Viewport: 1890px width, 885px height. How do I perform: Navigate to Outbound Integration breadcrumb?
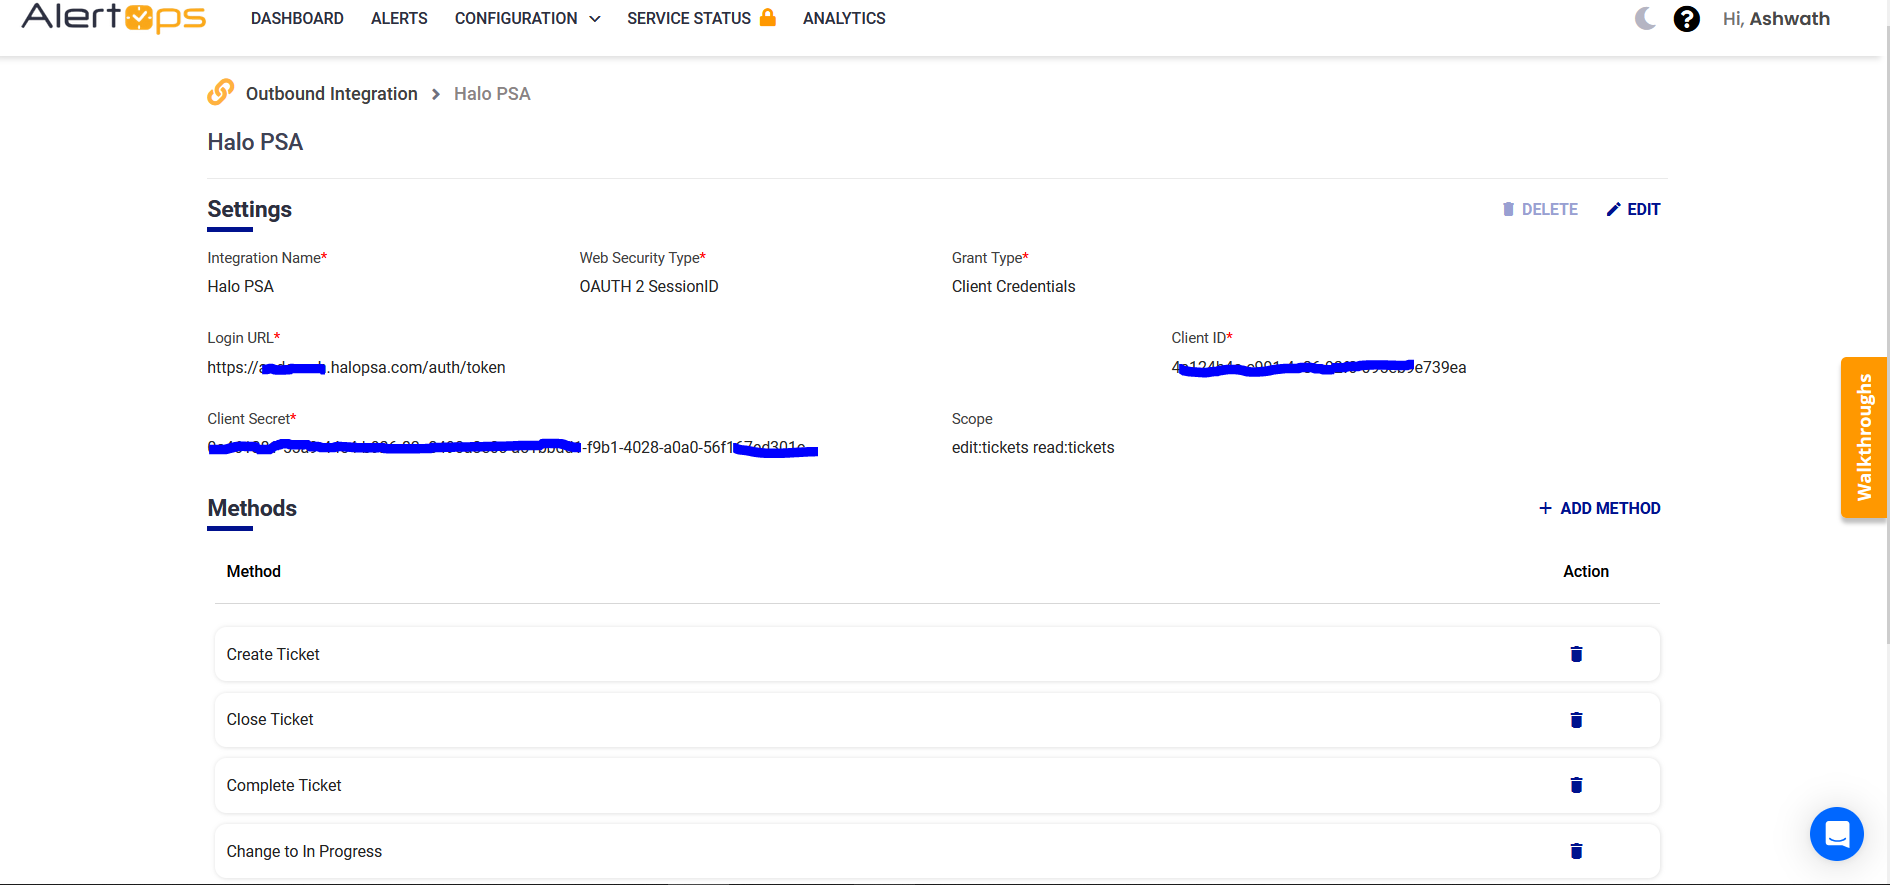[331, 94]
